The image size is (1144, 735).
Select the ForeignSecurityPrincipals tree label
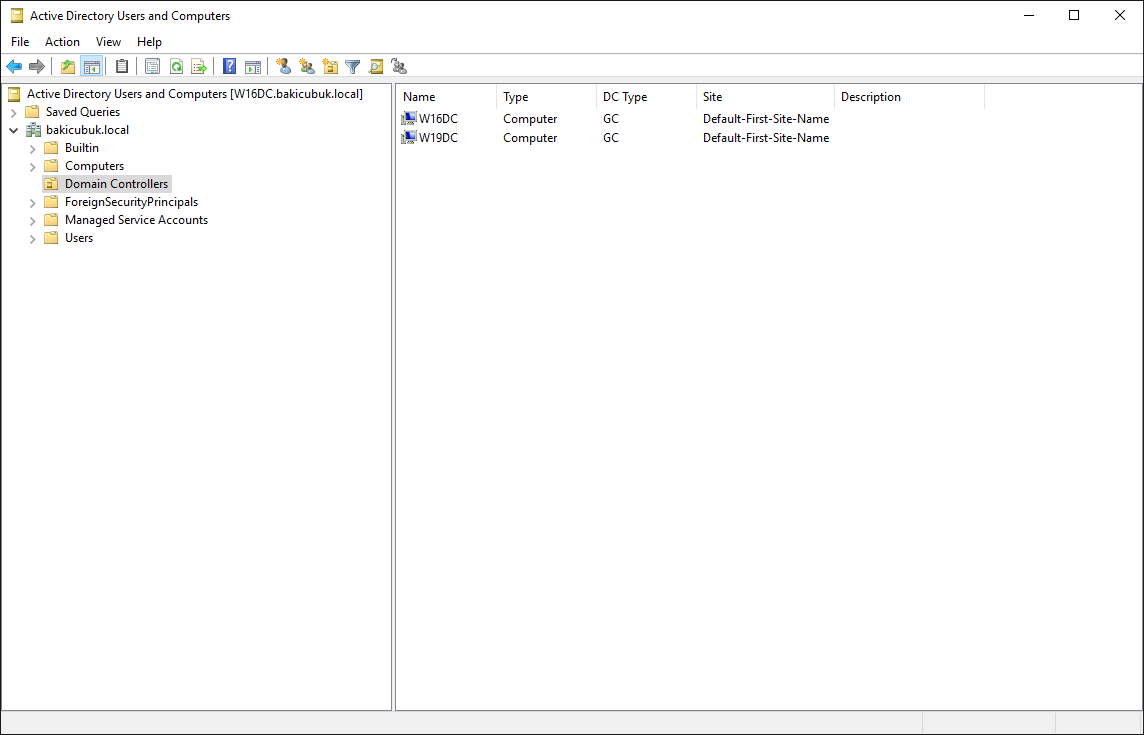pyautogui.click(x=131, y=202)
